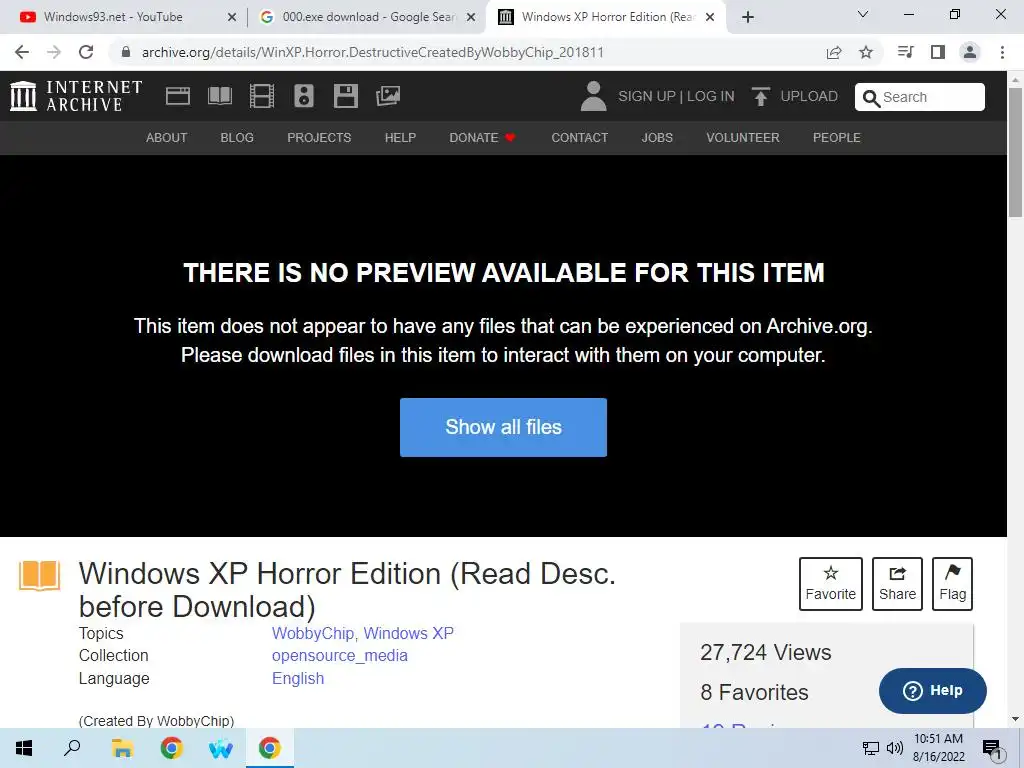Open the Internet Archive home logo

pyautogui.click(x=76, y=96)
